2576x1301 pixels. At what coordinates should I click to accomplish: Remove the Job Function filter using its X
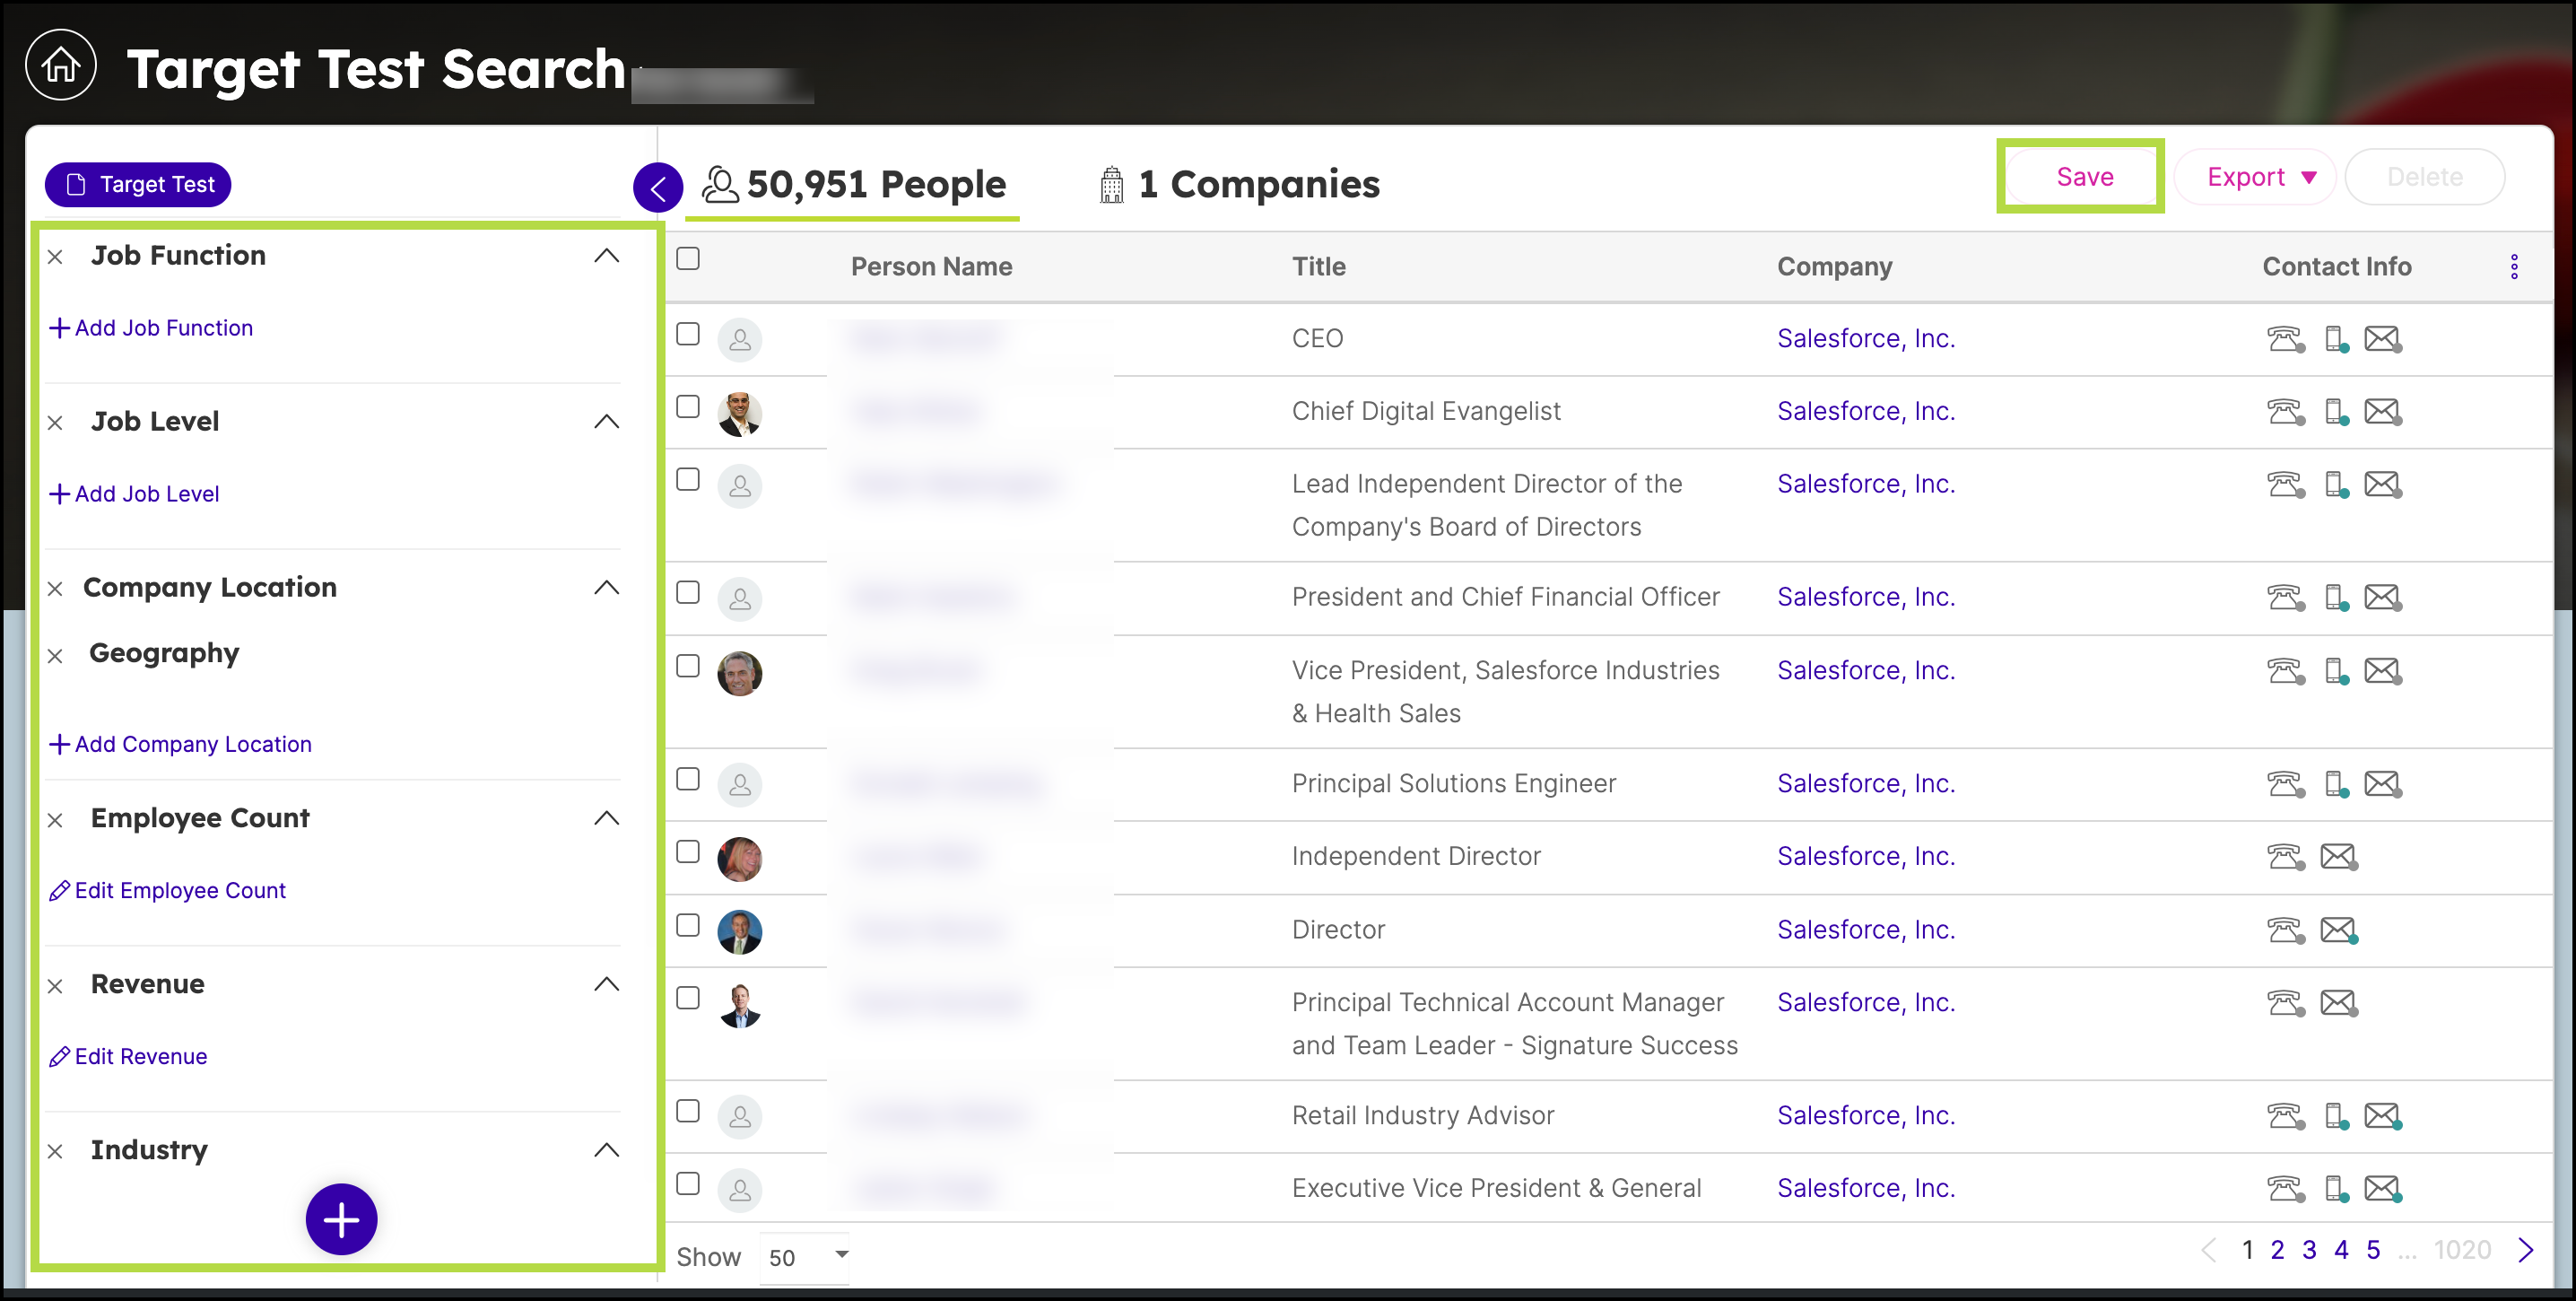(x=56, y=257)
